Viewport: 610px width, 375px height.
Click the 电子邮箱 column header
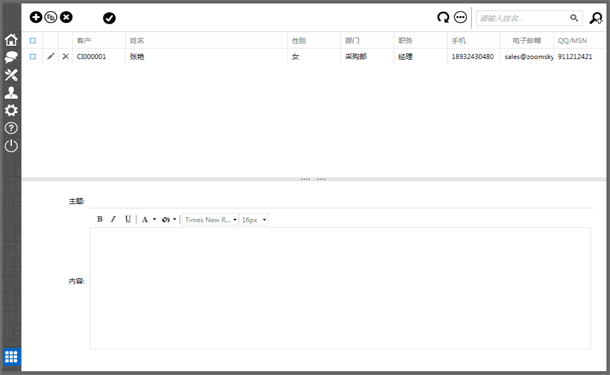(527, 40)
